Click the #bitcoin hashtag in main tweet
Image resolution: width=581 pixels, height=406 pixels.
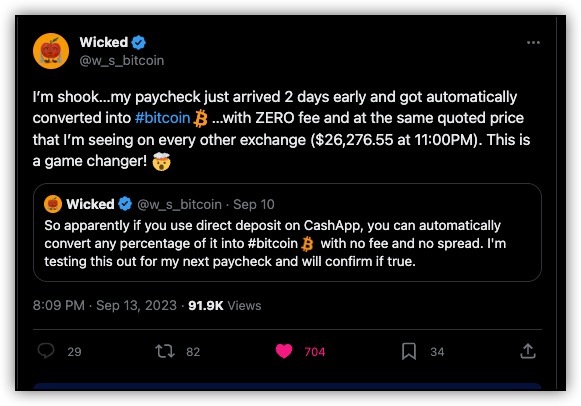point(162,118)
